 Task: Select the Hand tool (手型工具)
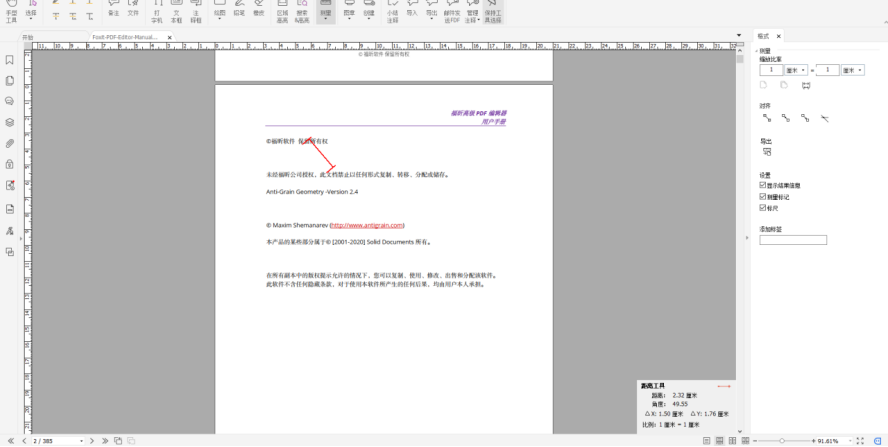coord(11,11)
